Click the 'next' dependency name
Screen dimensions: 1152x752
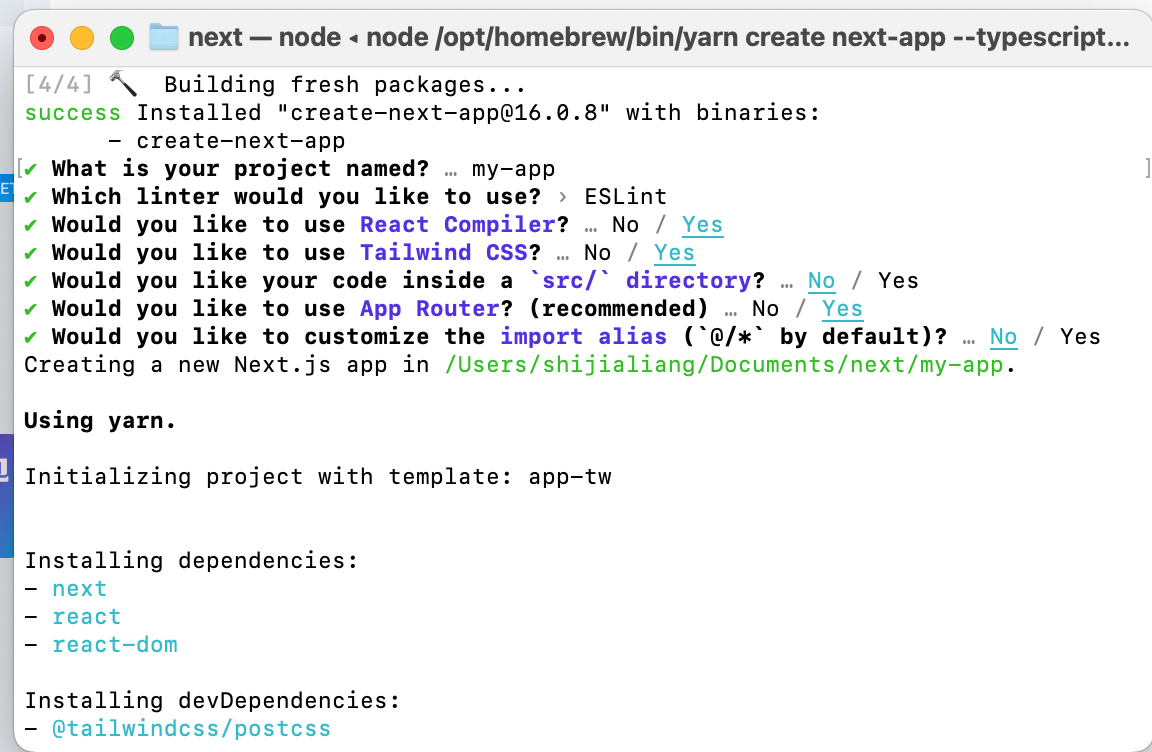(x=79, y=589)
